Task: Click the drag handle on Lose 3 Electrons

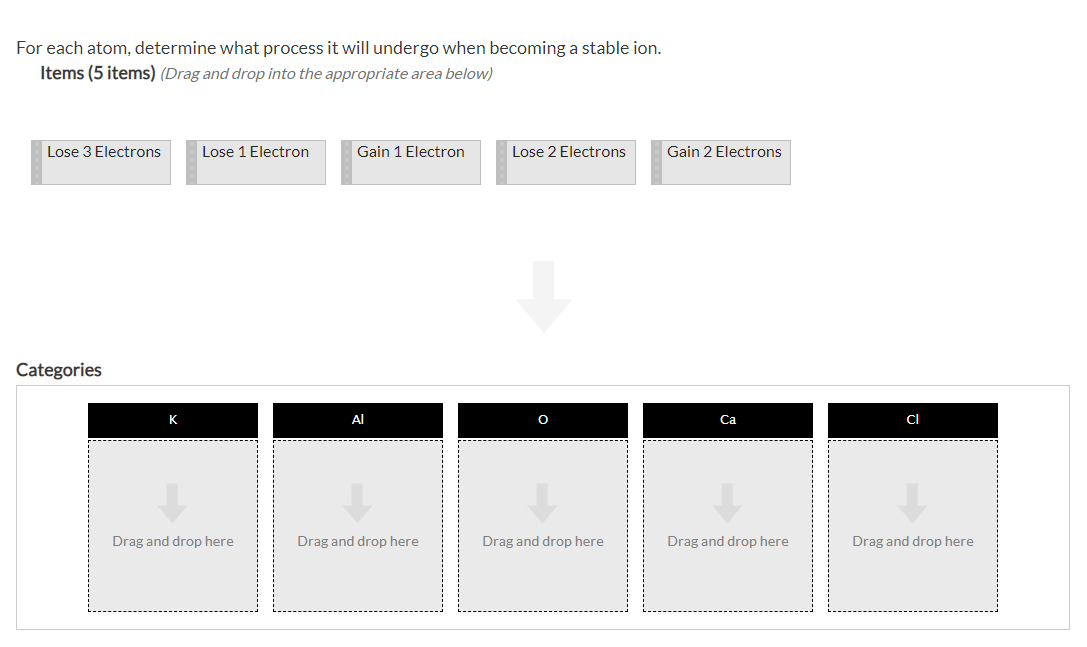Action: [x=36, y=162]
